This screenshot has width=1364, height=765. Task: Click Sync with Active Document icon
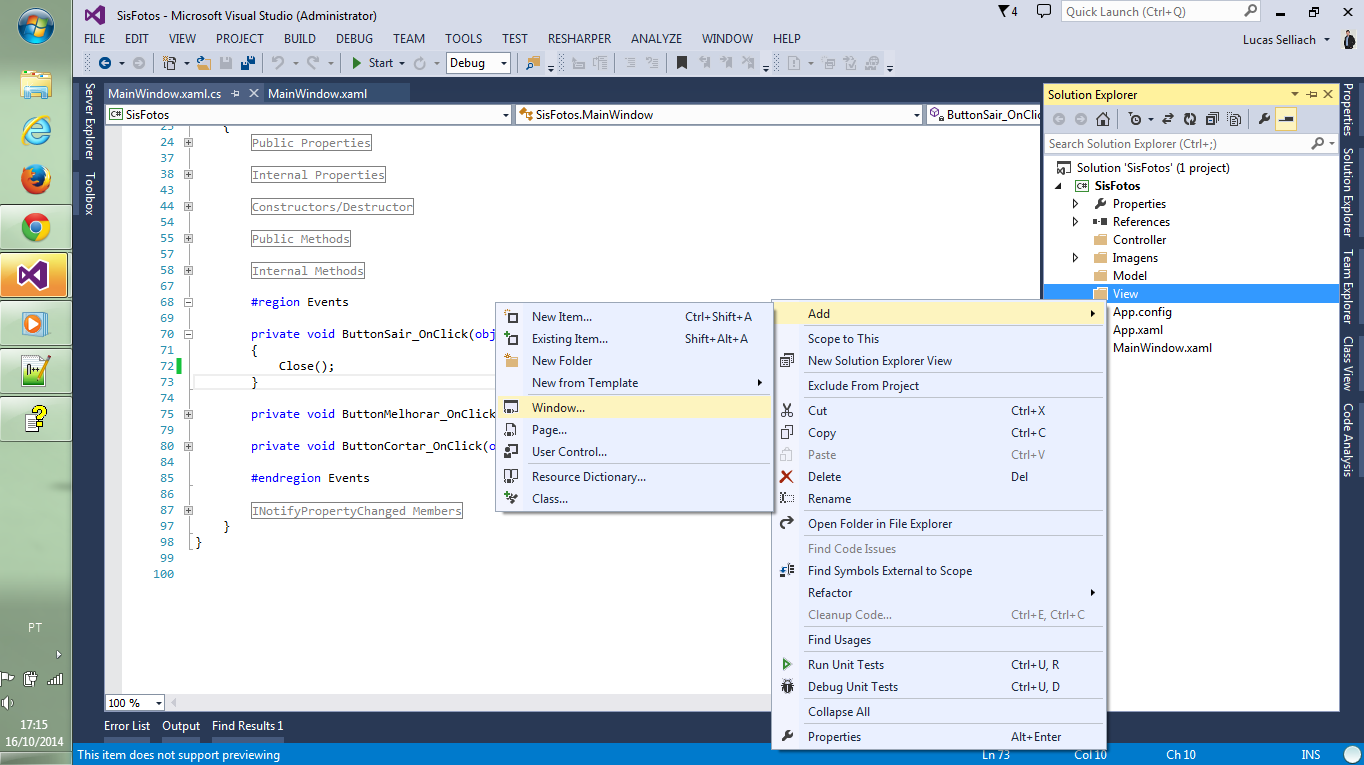tap(1167, 119)
